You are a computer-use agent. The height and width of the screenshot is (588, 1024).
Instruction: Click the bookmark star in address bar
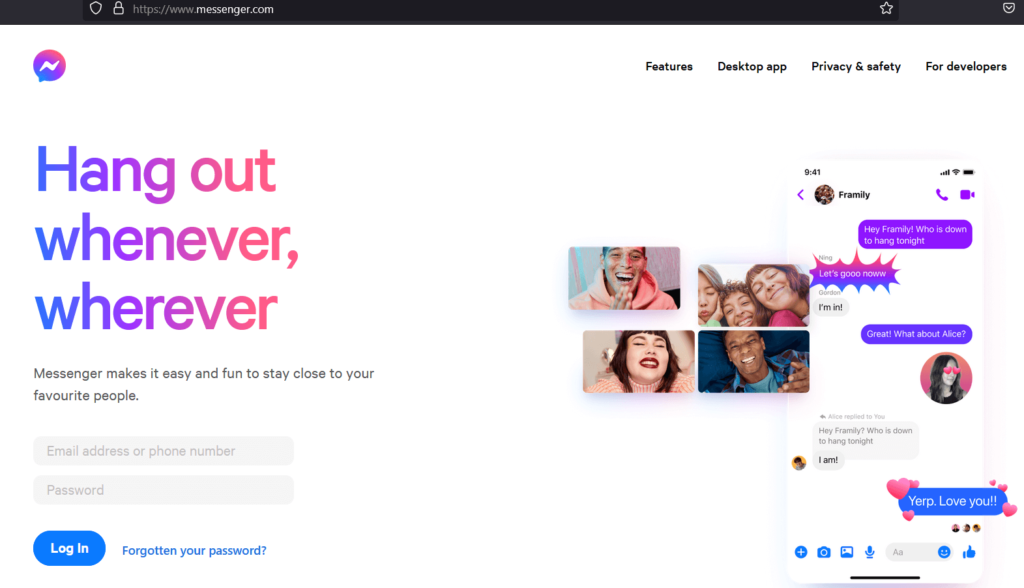pyautogui.click(x=886, y=9)
